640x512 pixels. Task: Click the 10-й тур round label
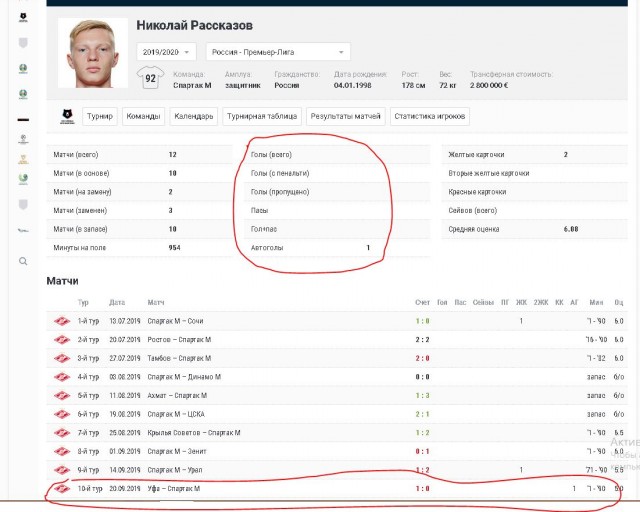click(x=90, y=488)
